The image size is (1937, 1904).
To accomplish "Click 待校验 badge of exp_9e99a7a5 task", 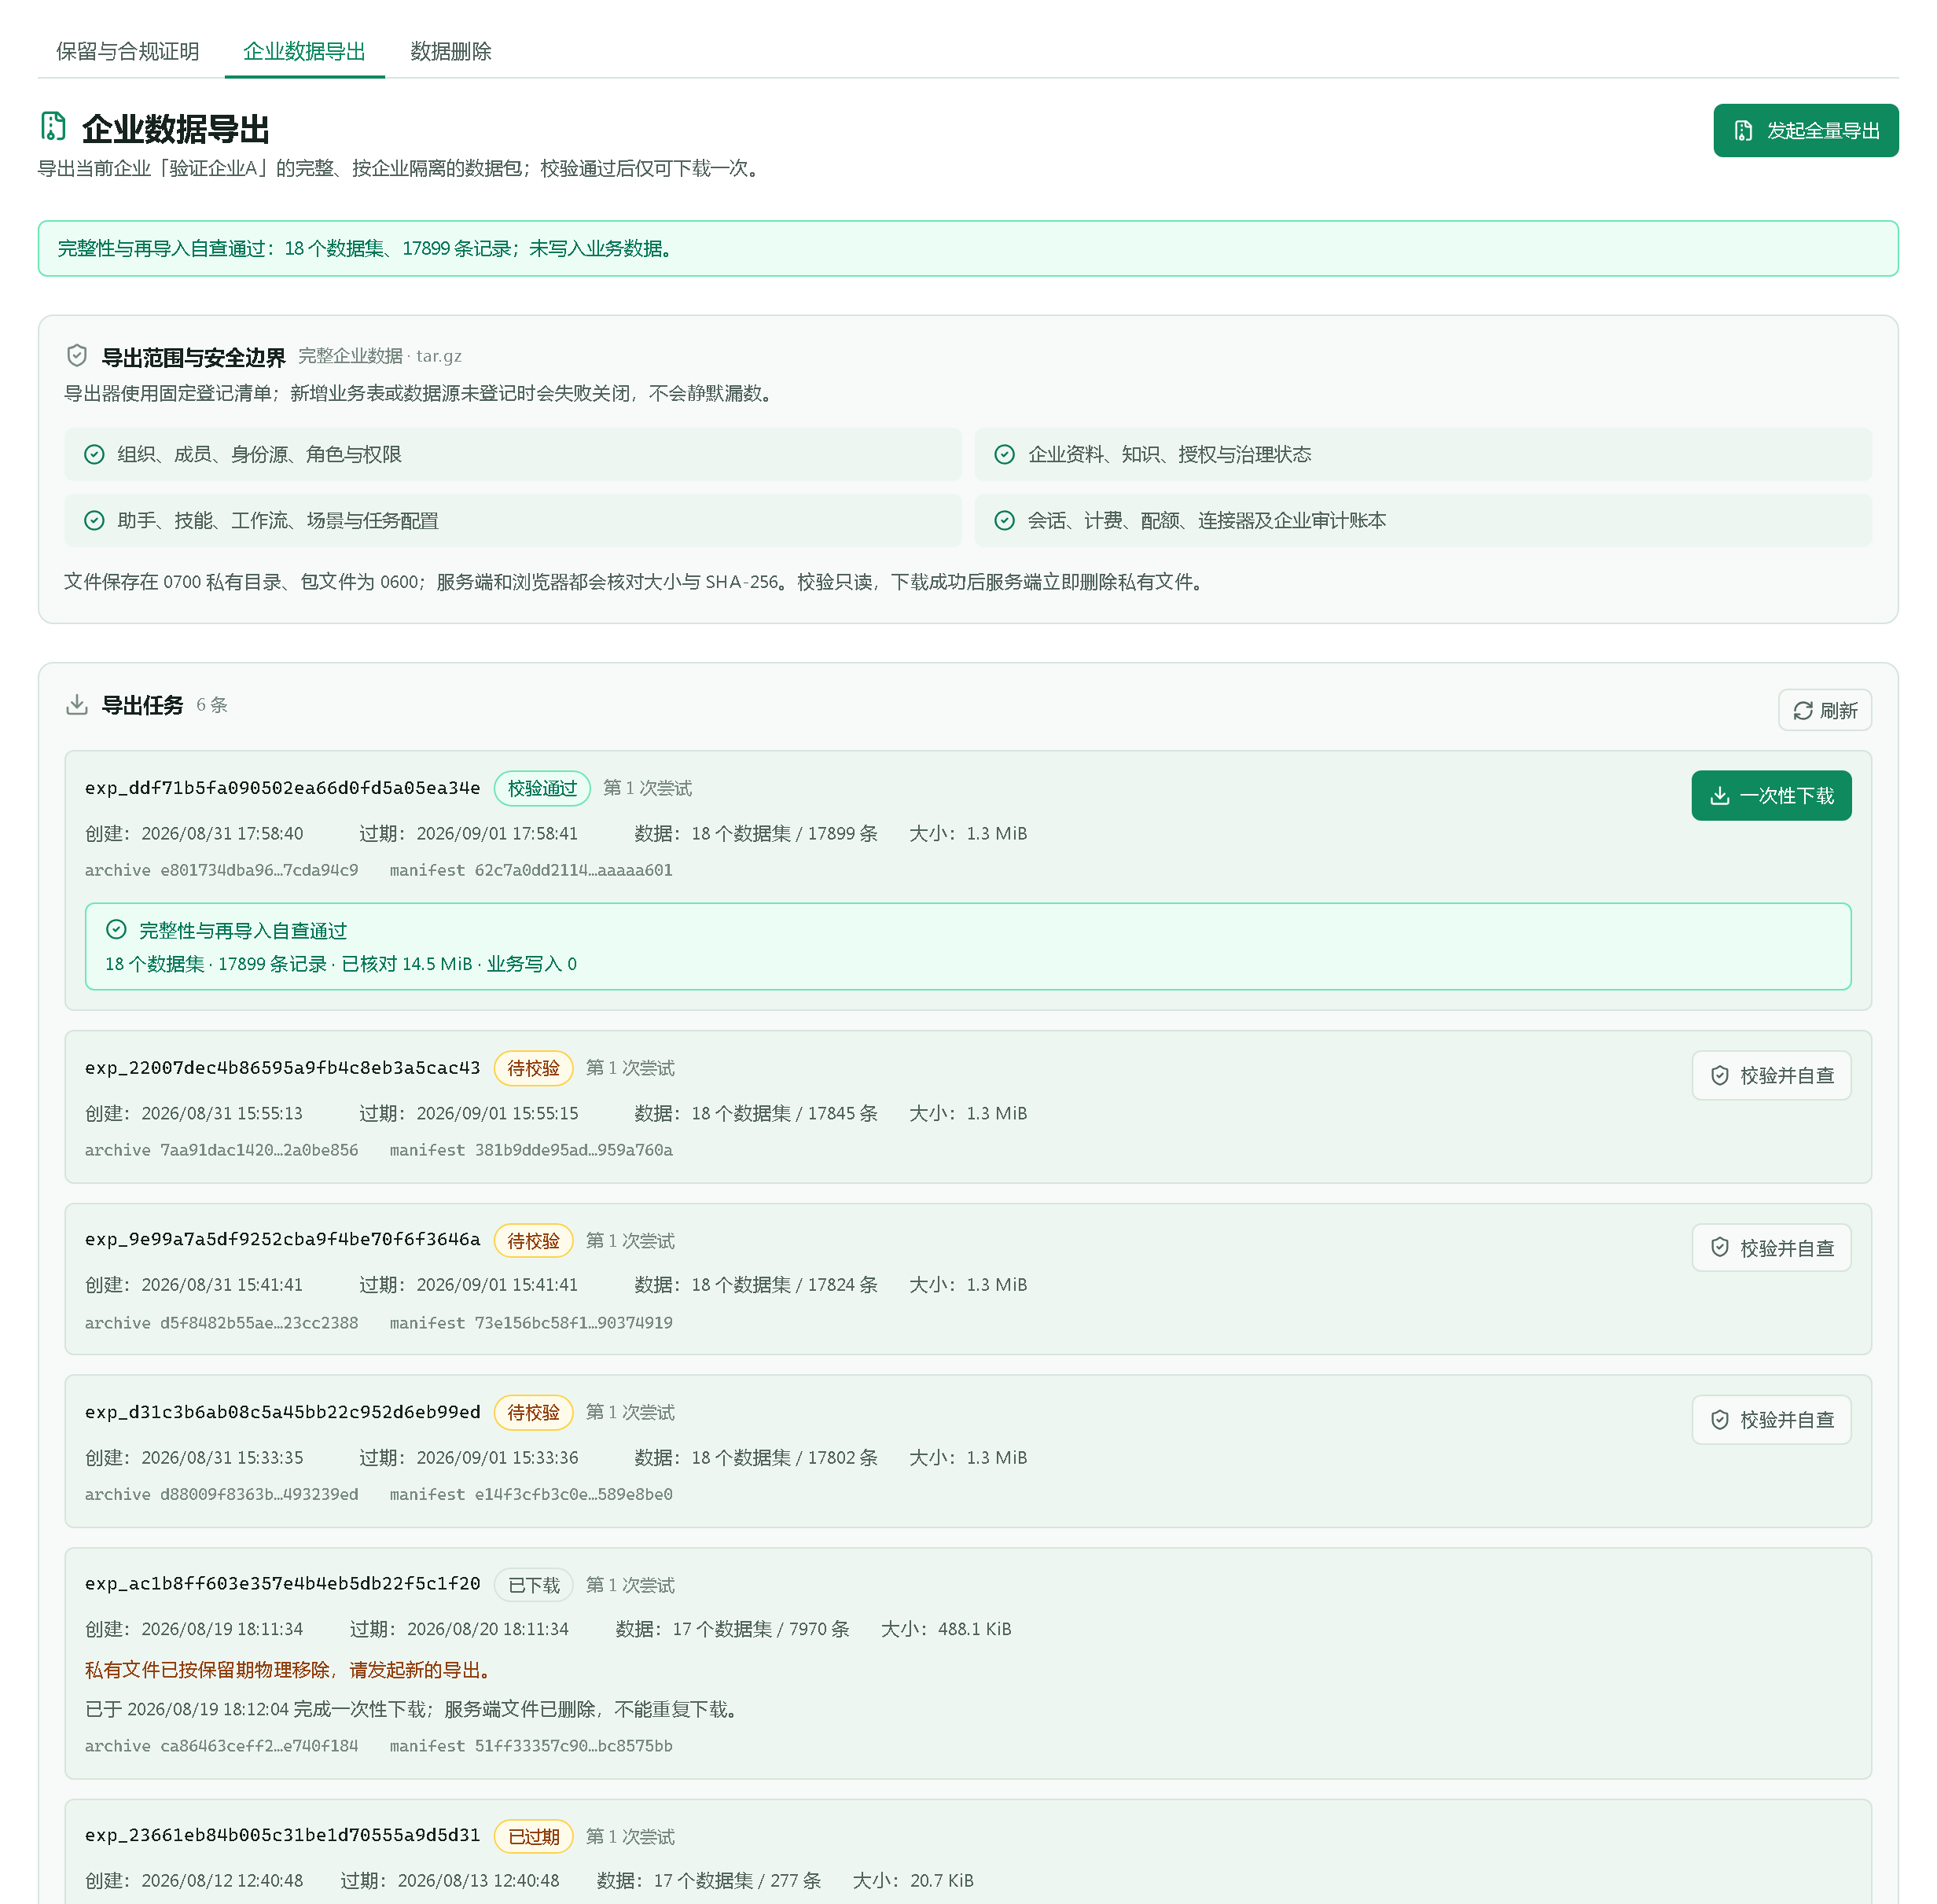I will 533,1241.
